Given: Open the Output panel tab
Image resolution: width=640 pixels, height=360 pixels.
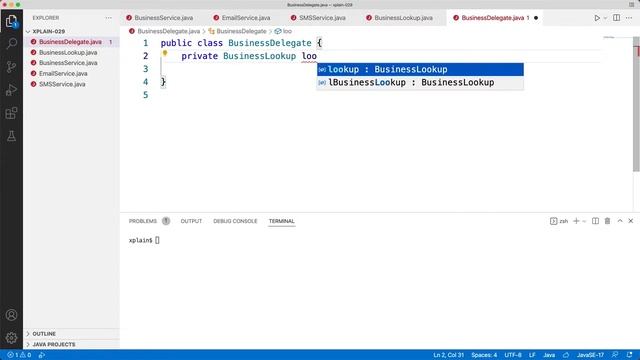Looking at the screenshot, I should pos(191,221).
